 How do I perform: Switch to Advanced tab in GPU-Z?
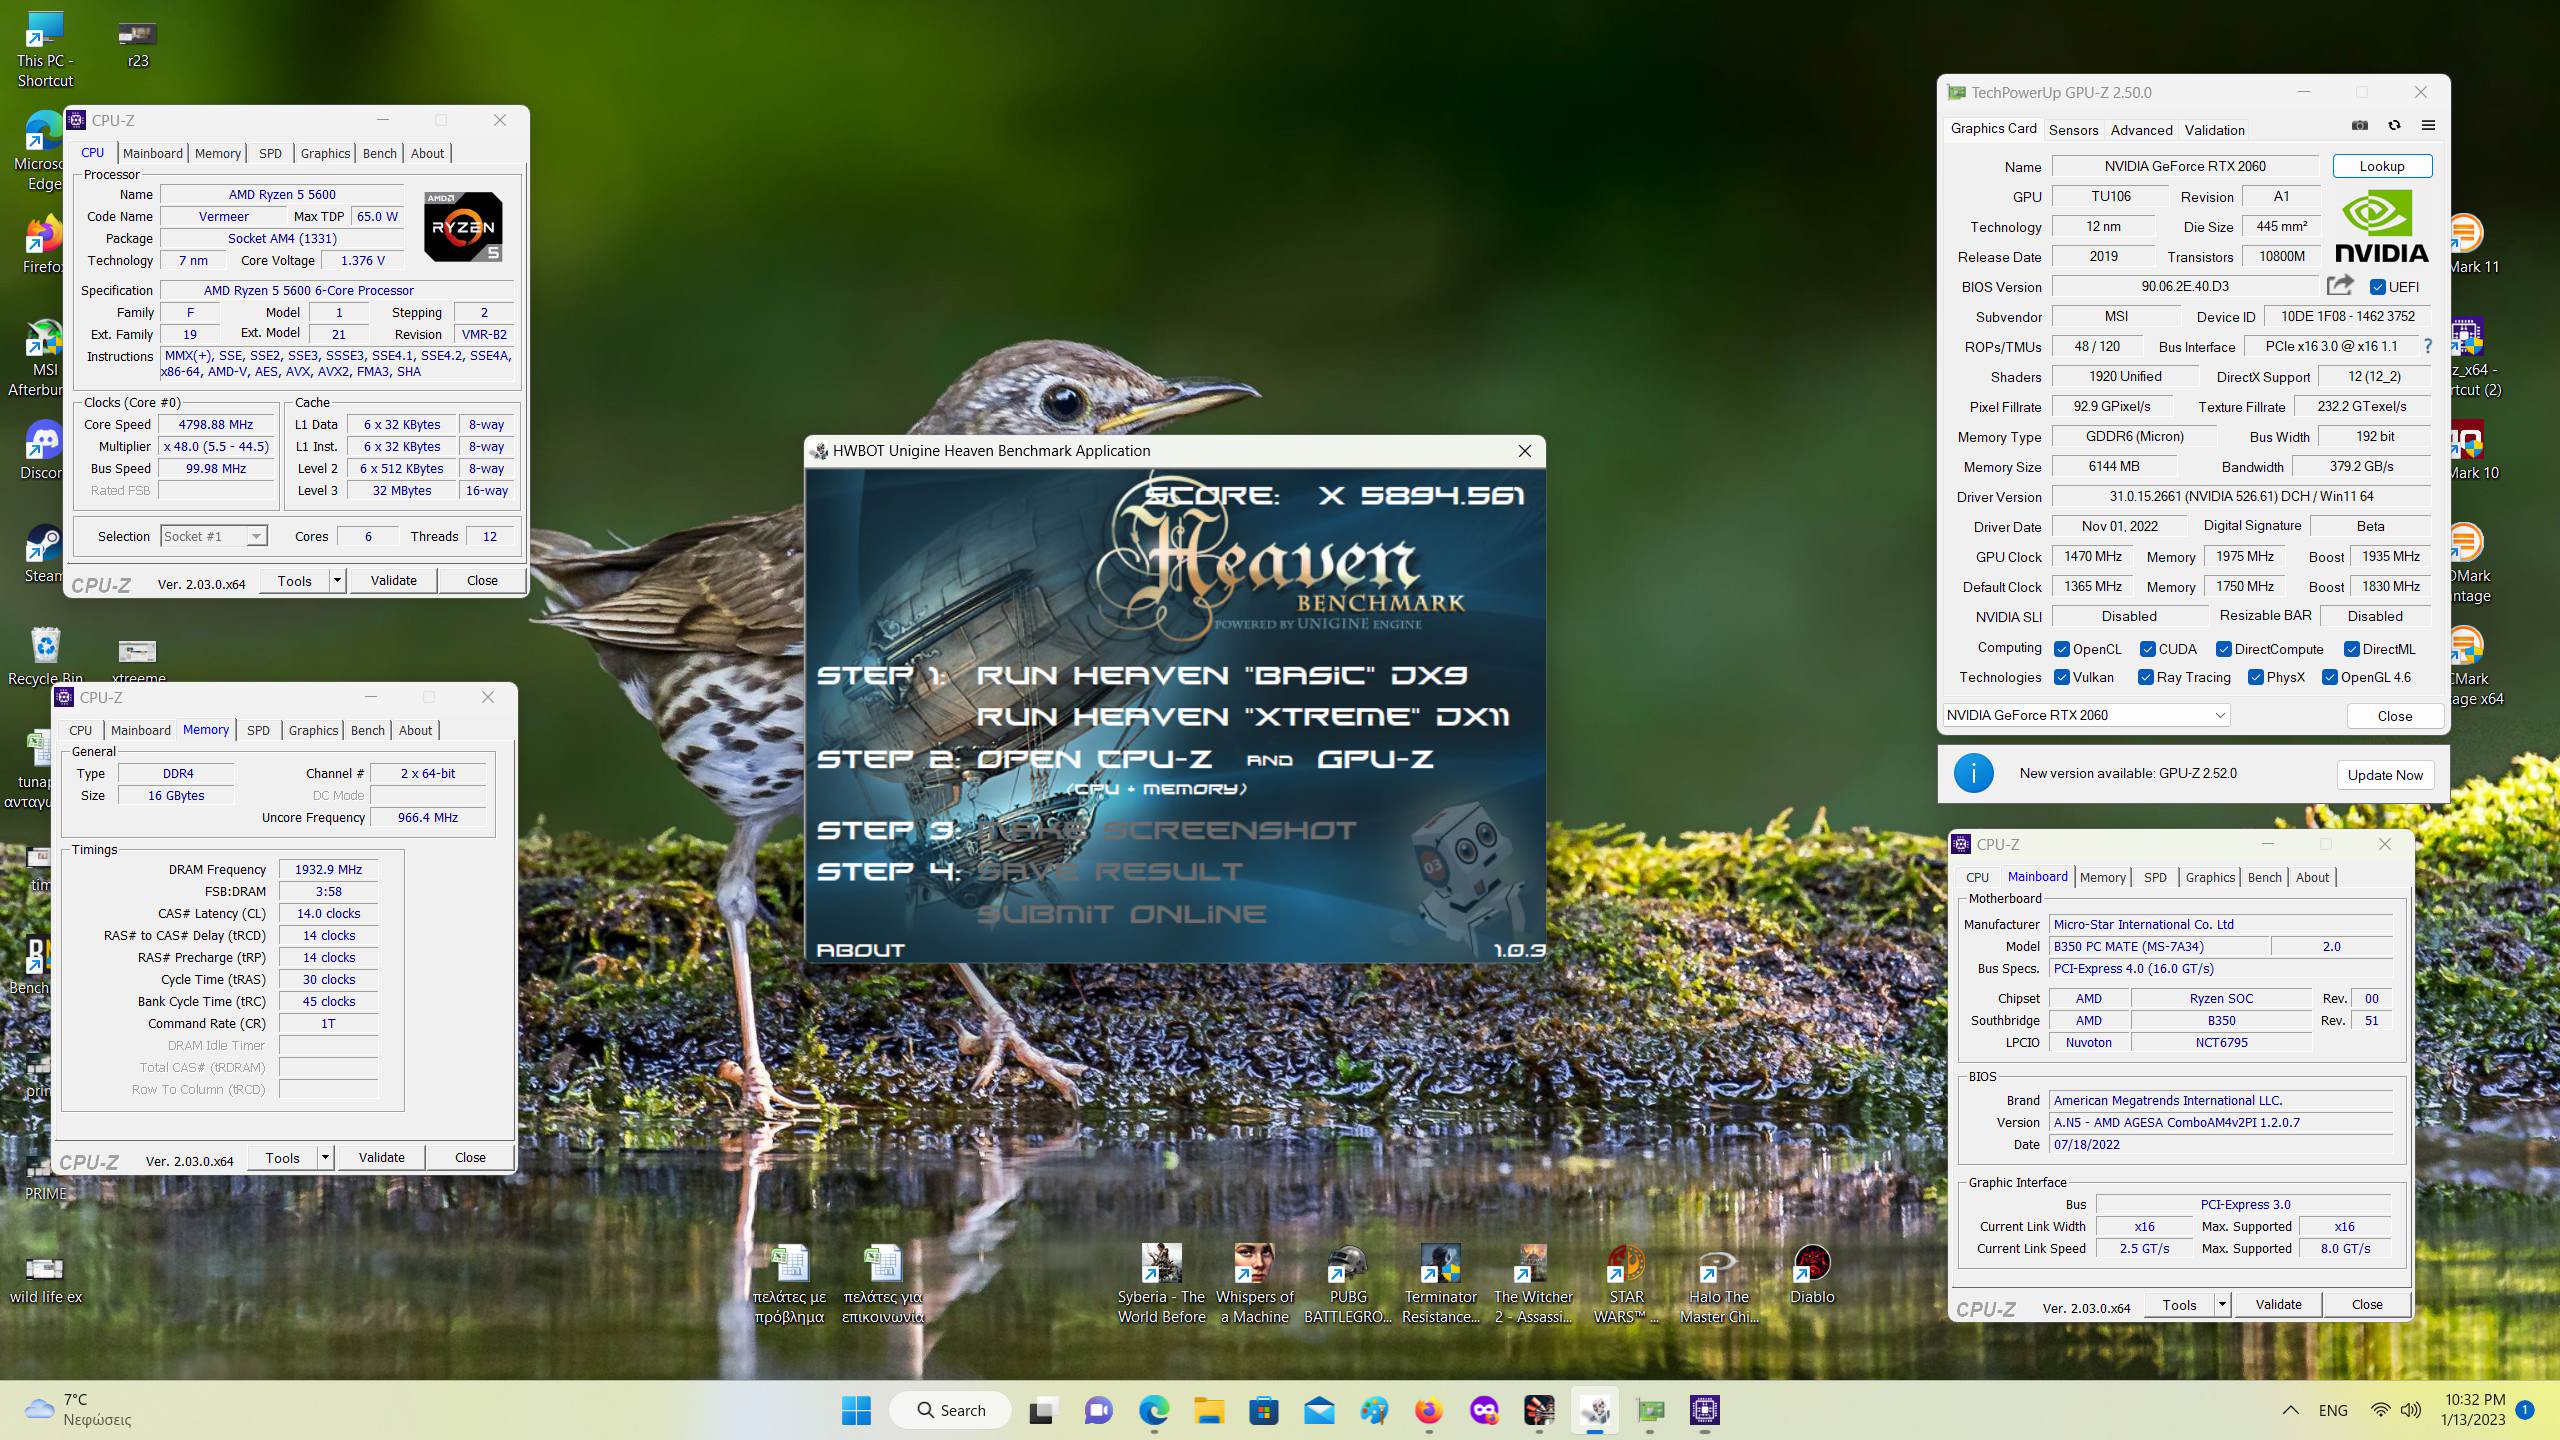(2141, 130)
